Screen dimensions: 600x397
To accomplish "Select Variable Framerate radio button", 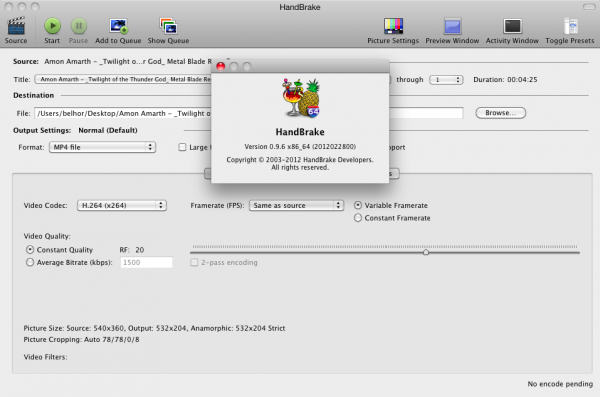I will coord(357,205).
